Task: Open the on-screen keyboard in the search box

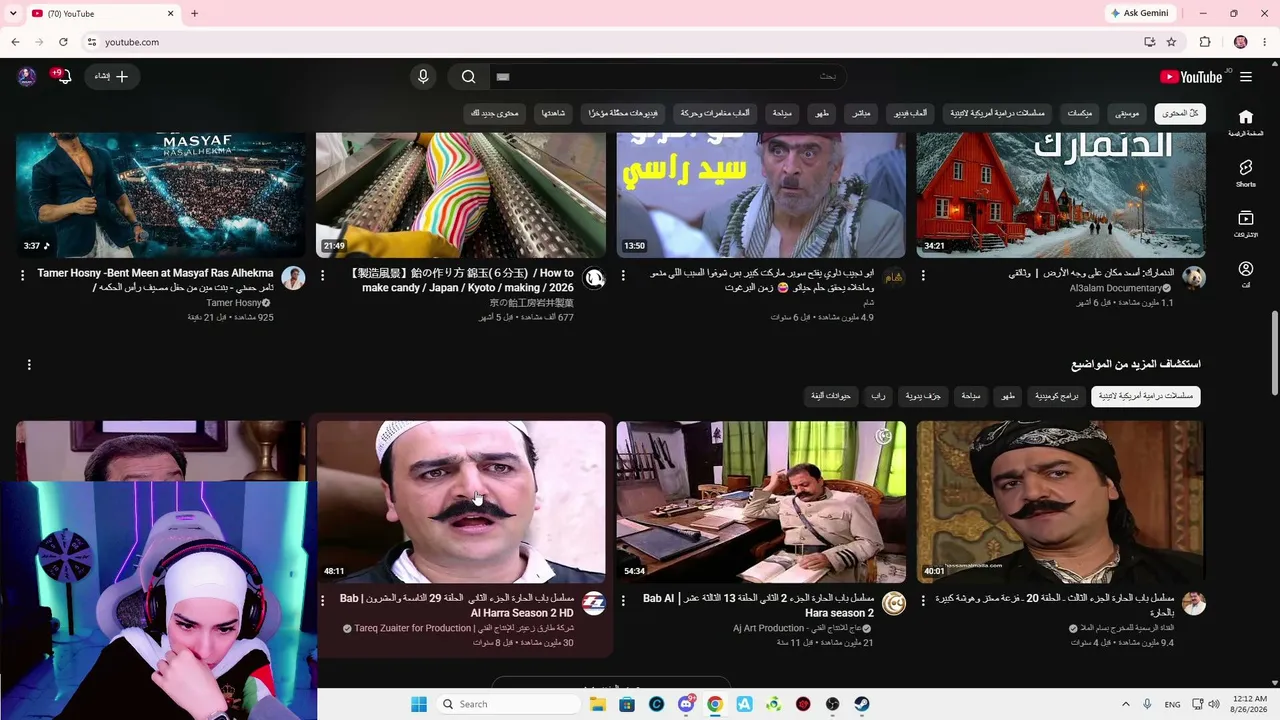Action: click(503, 77)
